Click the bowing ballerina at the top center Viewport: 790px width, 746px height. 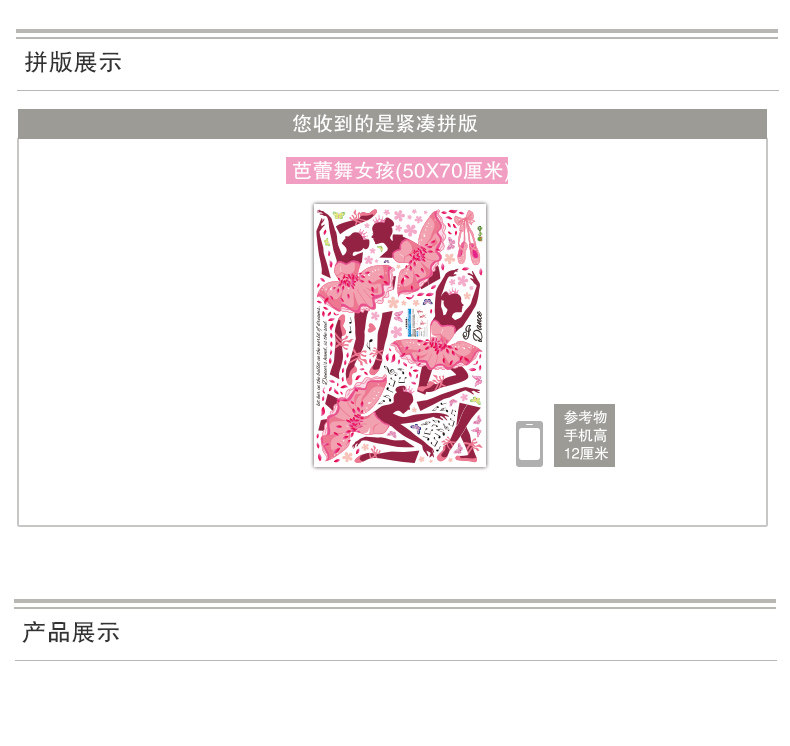409,250
